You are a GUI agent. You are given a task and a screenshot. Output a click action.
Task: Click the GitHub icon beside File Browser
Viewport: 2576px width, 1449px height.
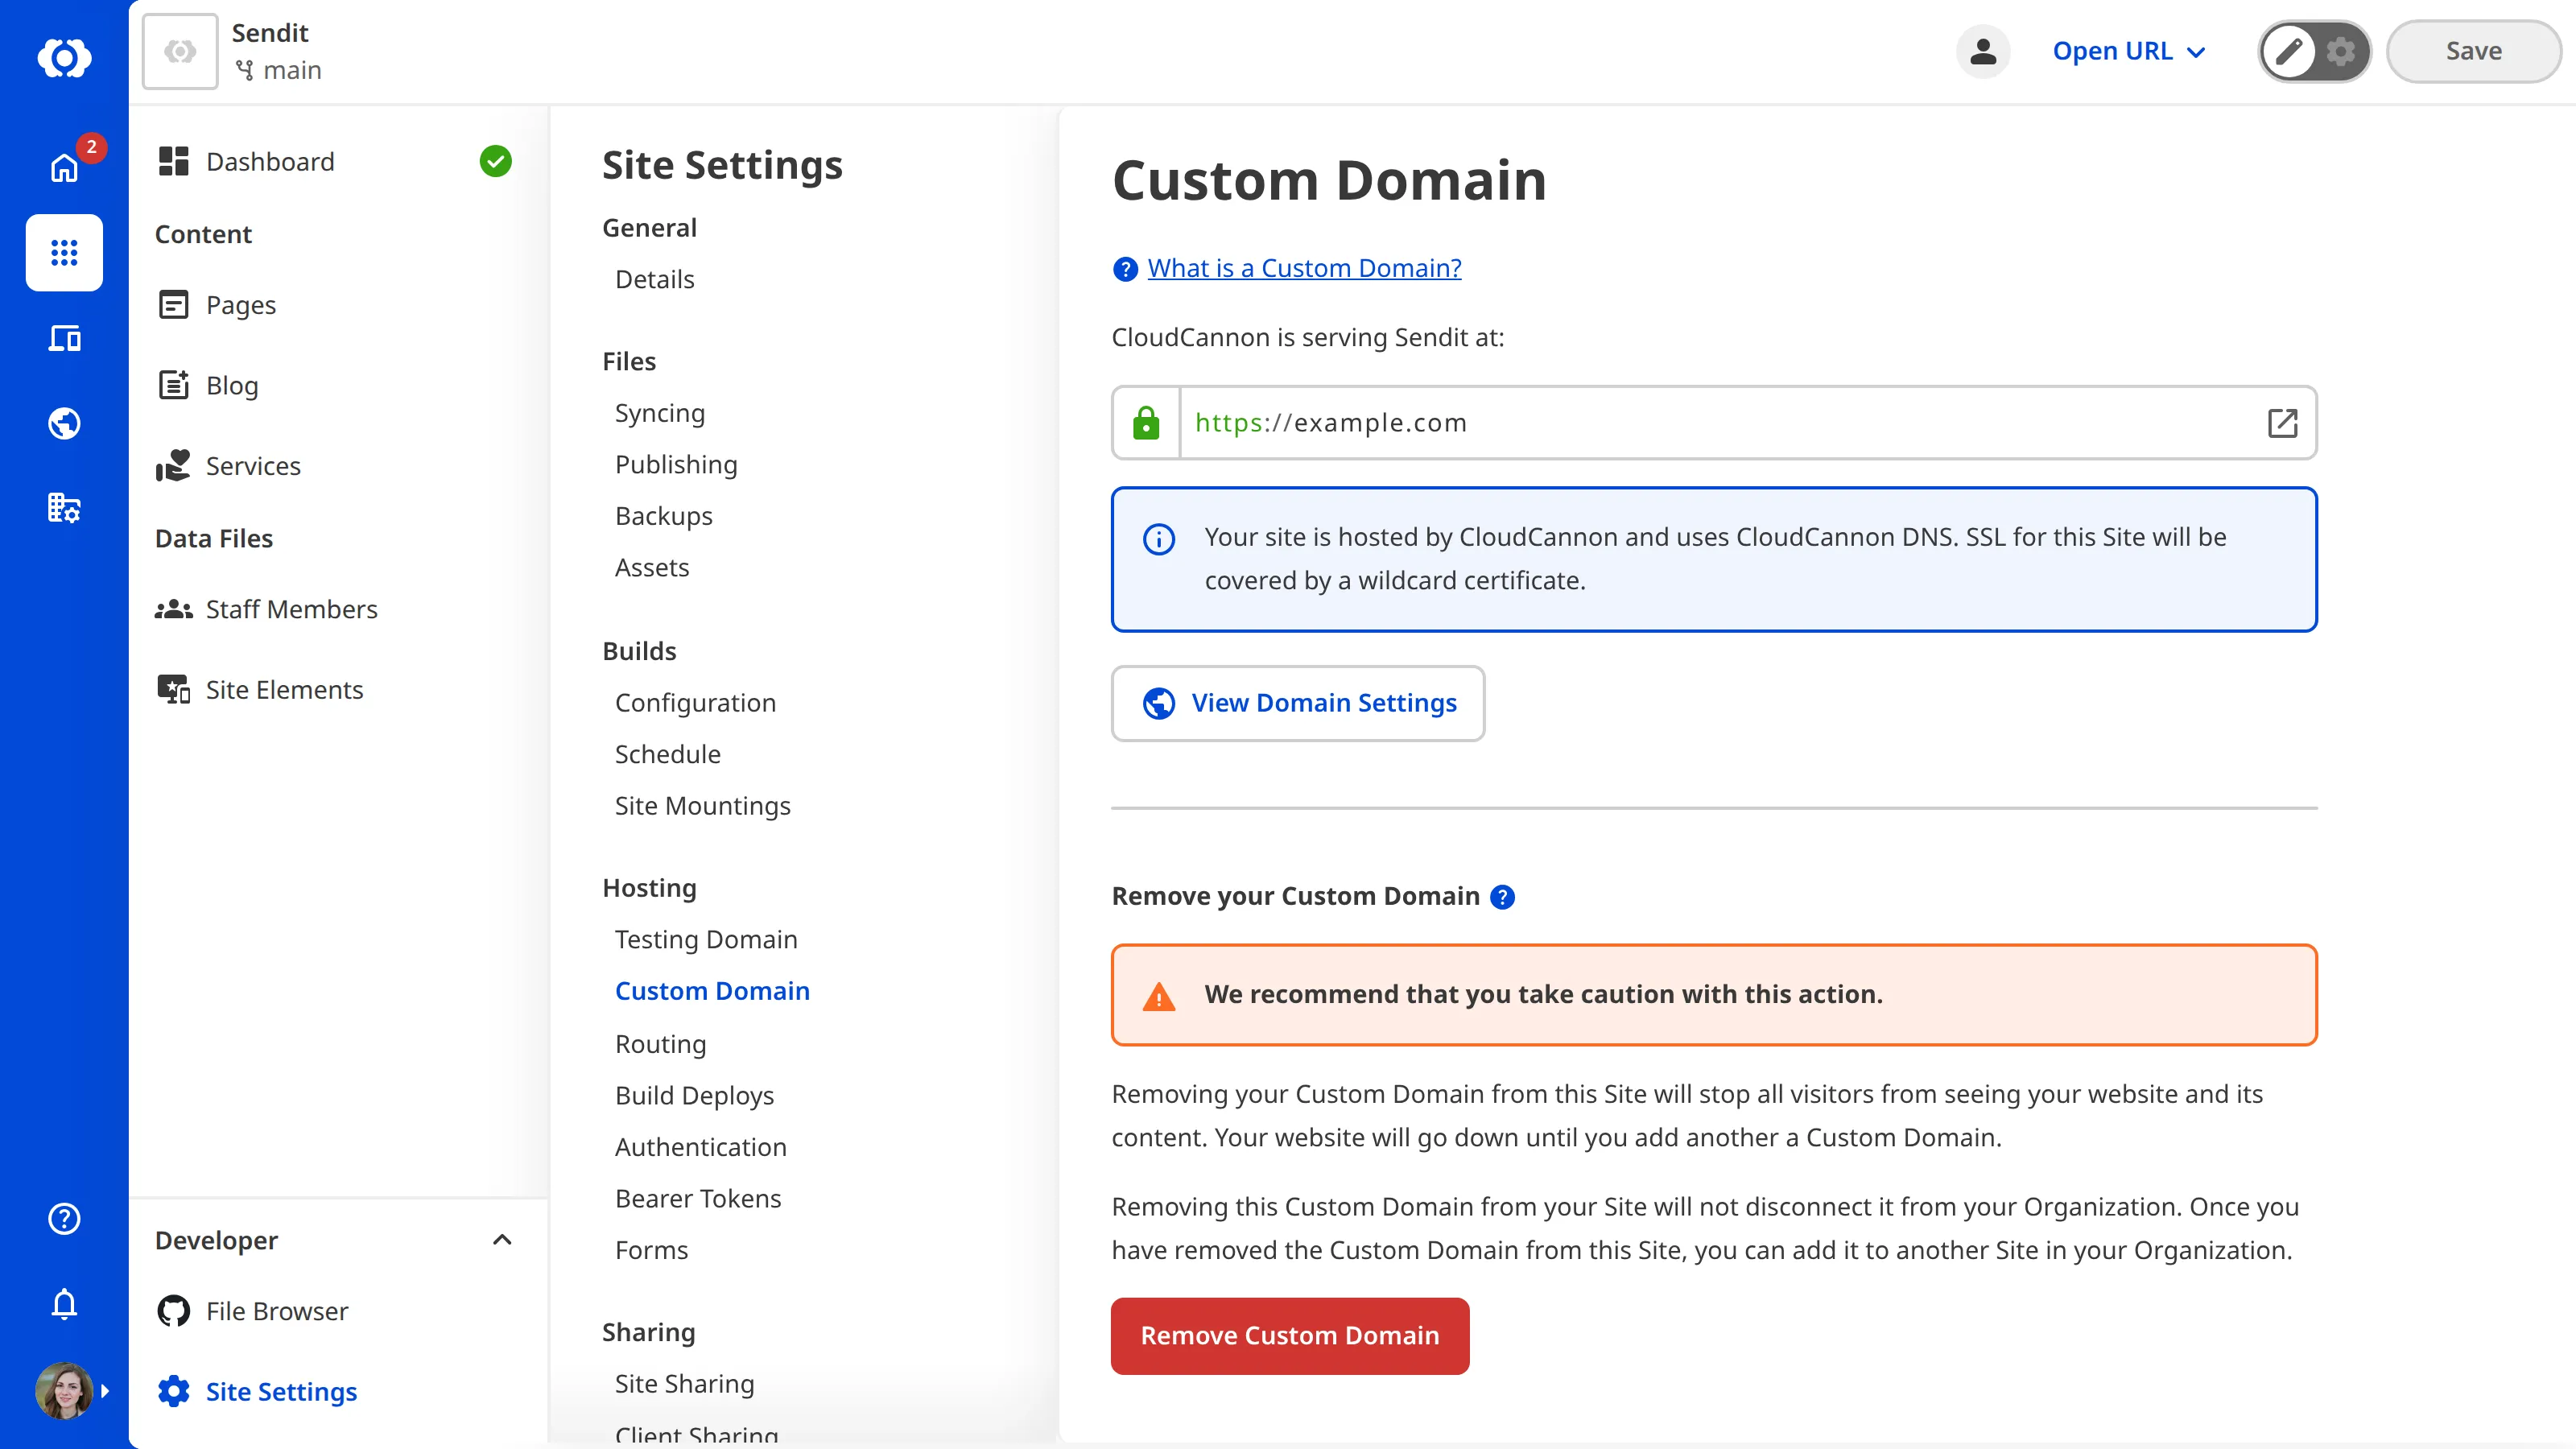click(x=173, y=1311)
